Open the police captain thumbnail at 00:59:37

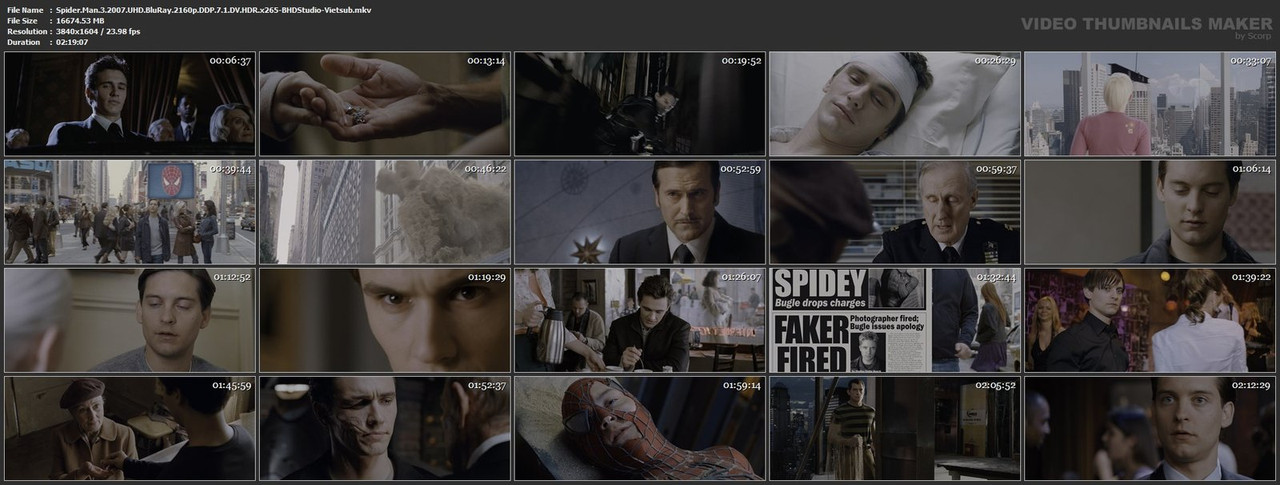pyautogui.click(x=895, y=211)
